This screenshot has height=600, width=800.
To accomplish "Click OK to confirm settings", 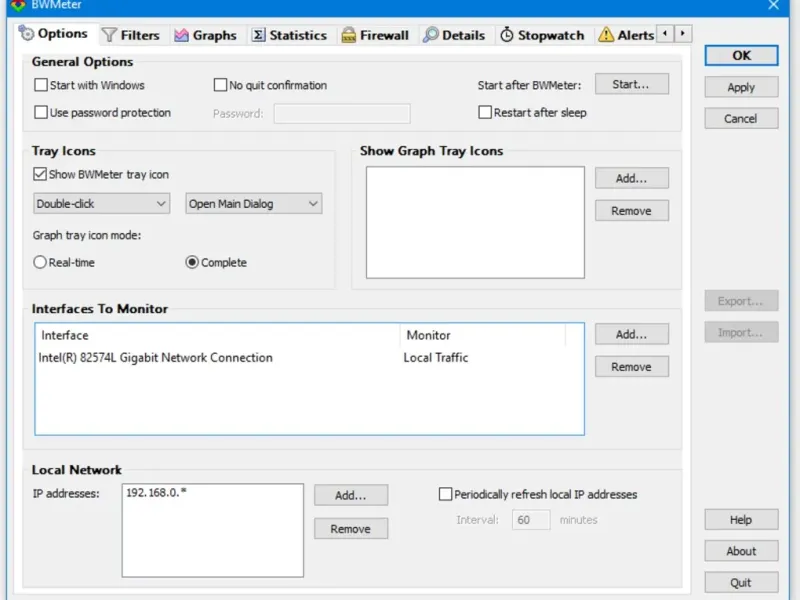I will tap(741, 55).
